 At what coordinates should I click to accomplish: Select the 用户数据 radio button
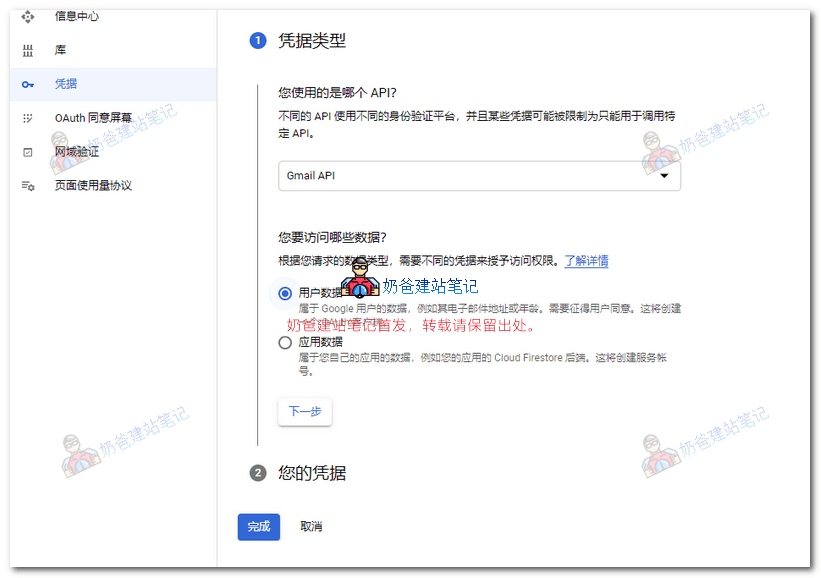283,293
